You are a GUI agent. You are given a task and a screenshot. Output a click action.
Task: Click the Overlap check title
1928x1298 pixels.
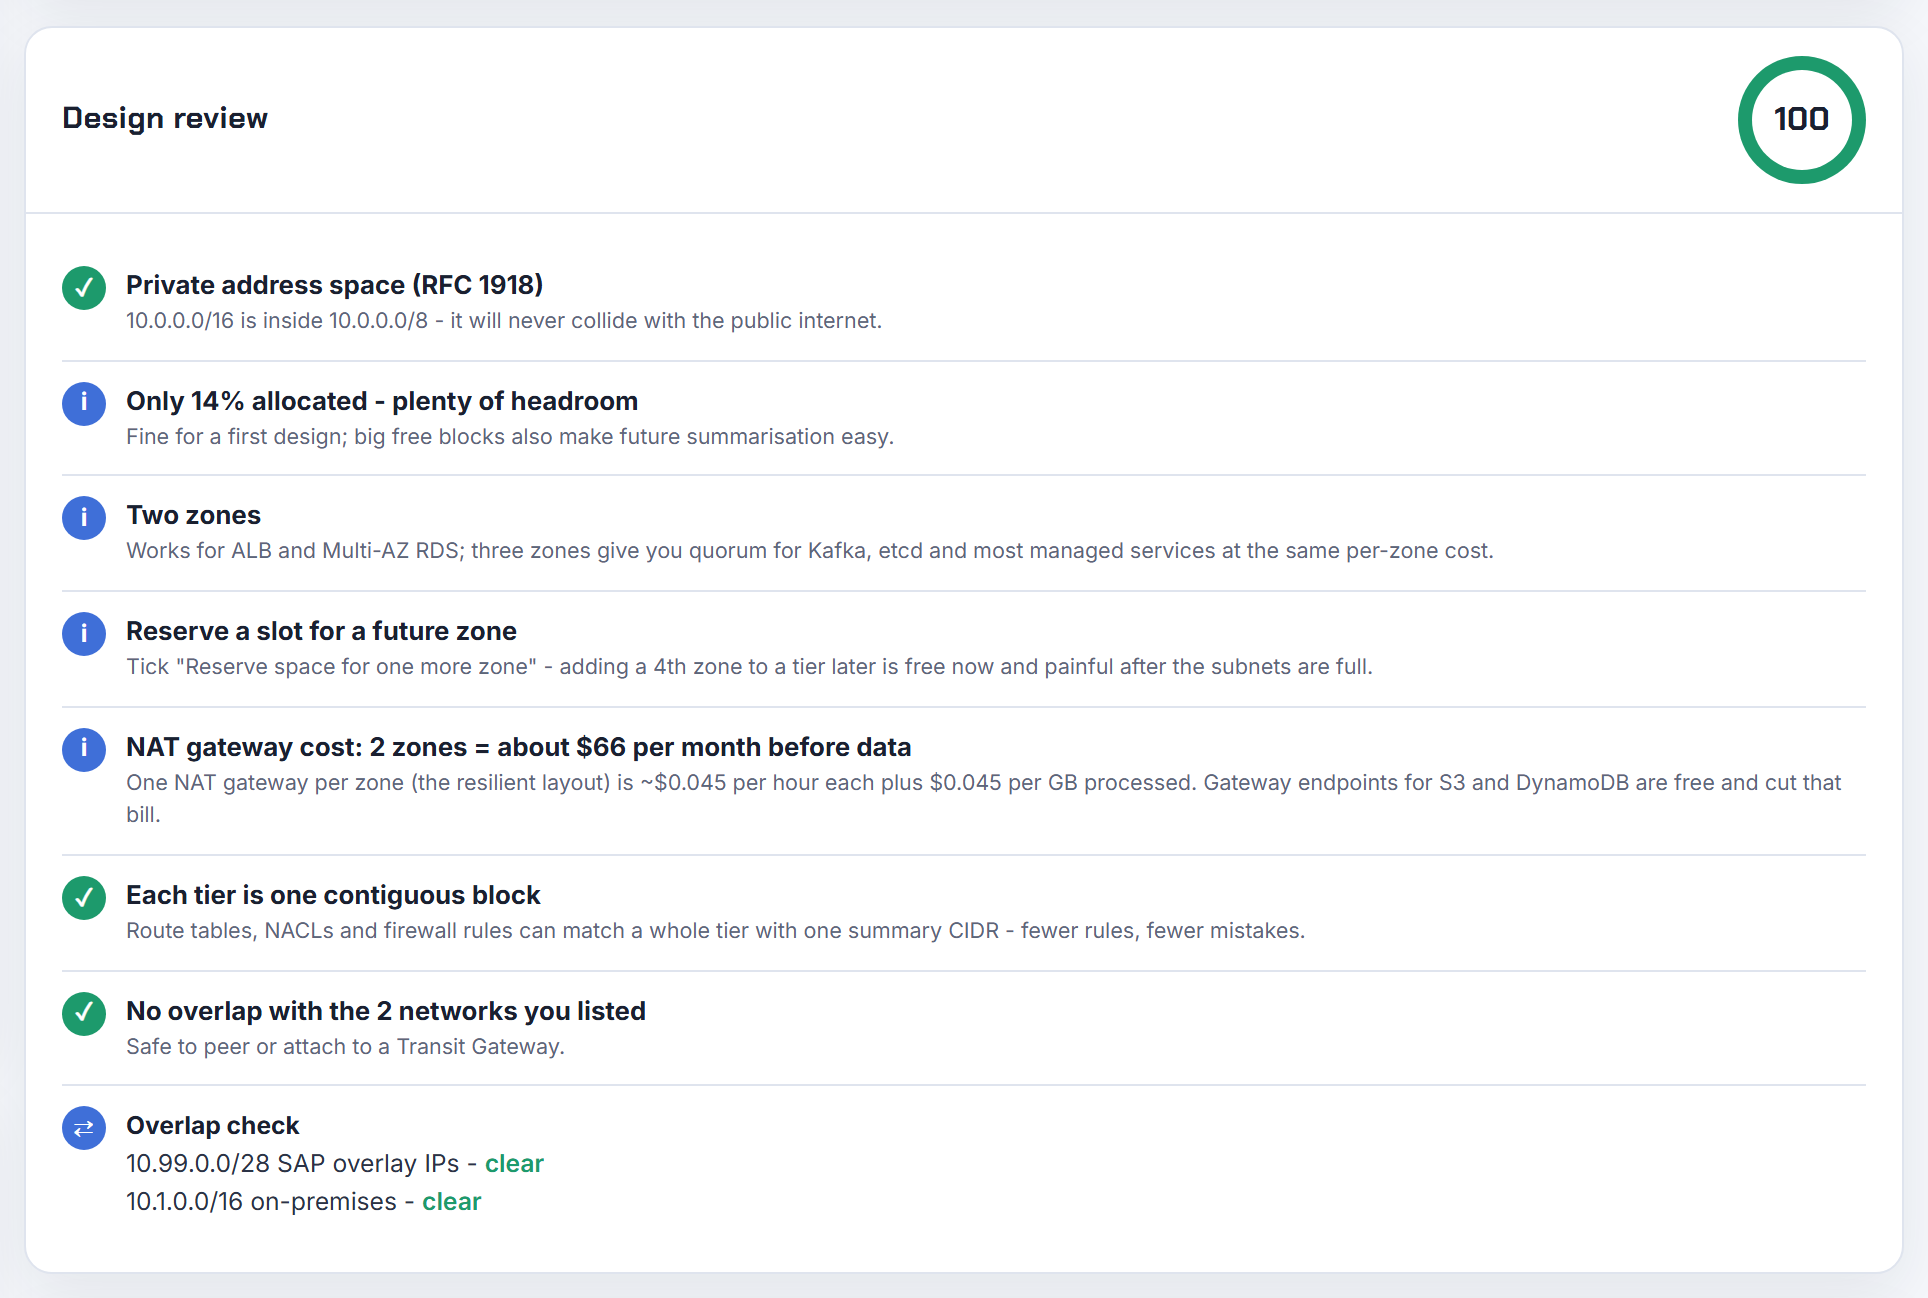(x=212, y=1126)
